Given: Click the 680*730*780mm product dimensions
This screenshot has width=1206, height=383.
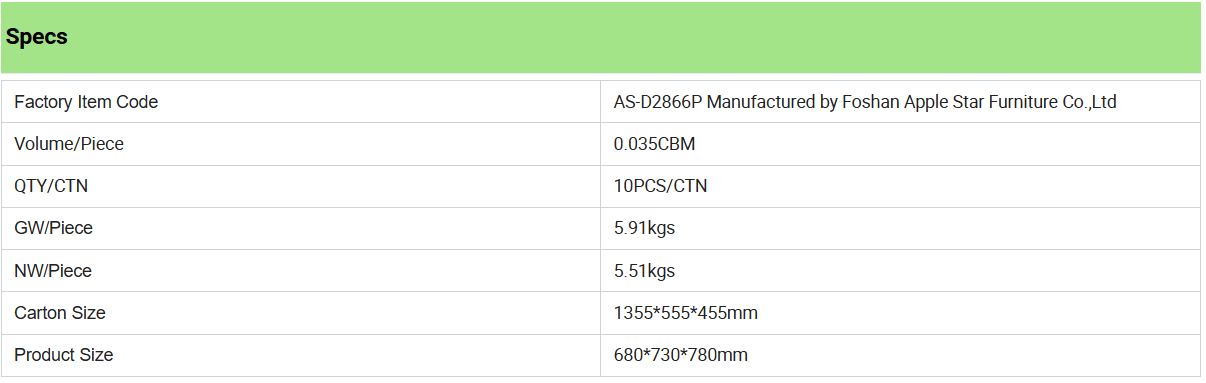Looking at the screenshot, I should click(x=681, y=355).
